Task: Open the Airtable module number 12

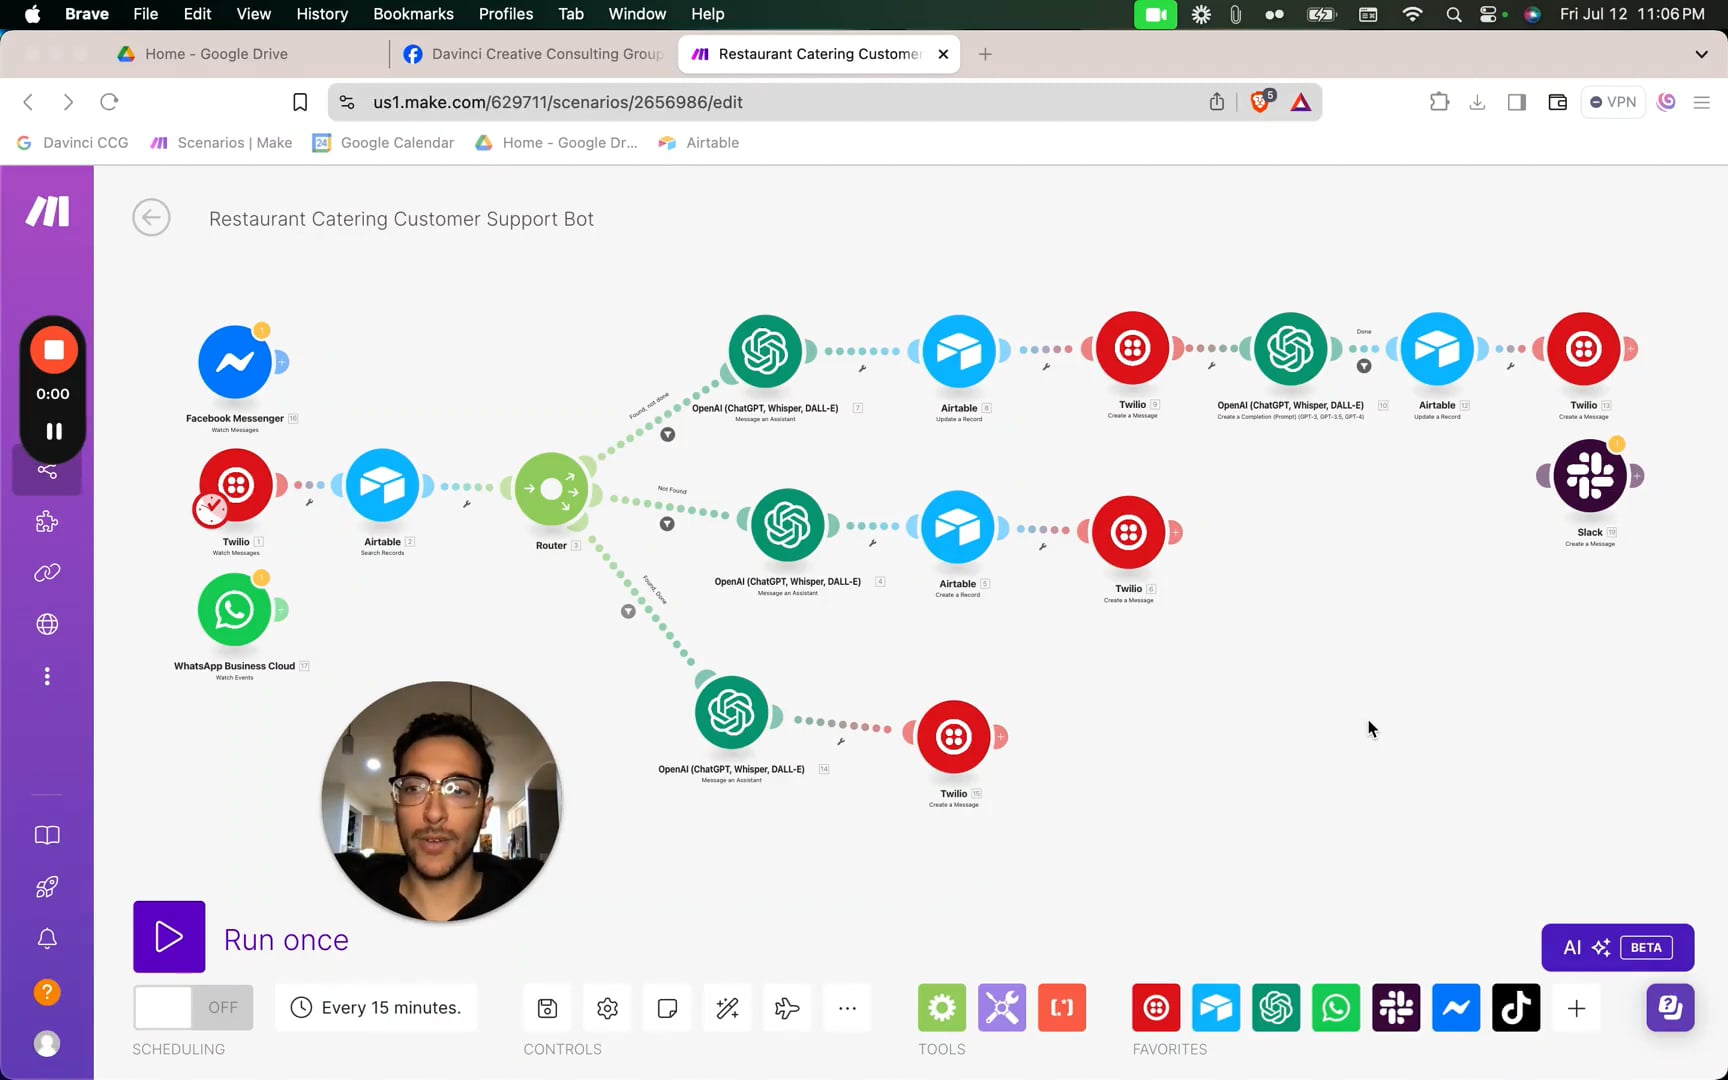Action: tap(1437, 348)
